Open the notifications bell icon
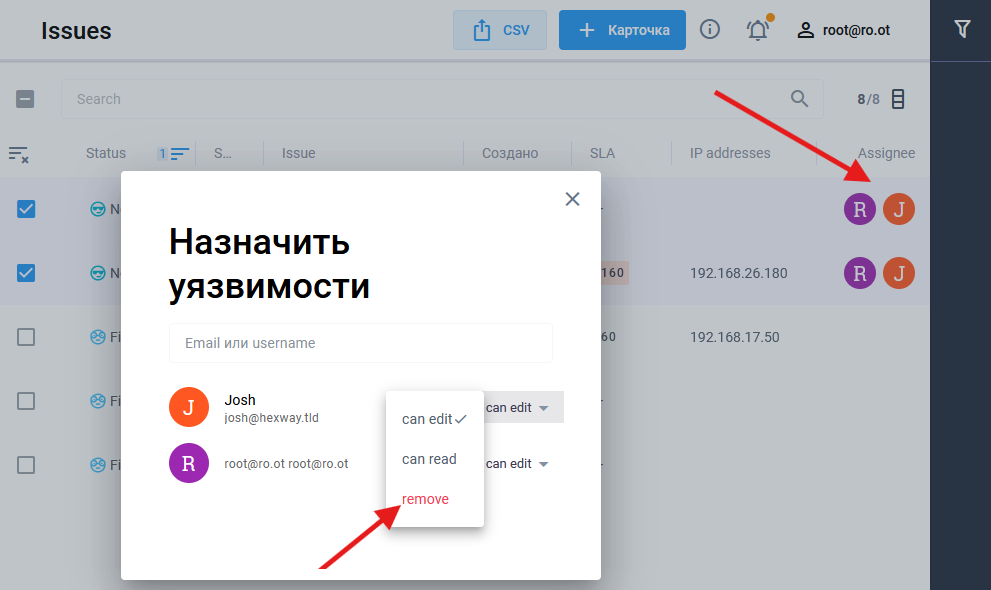Image resolution: width=991 pixels, height=590 pixels. tap(758, 29)
